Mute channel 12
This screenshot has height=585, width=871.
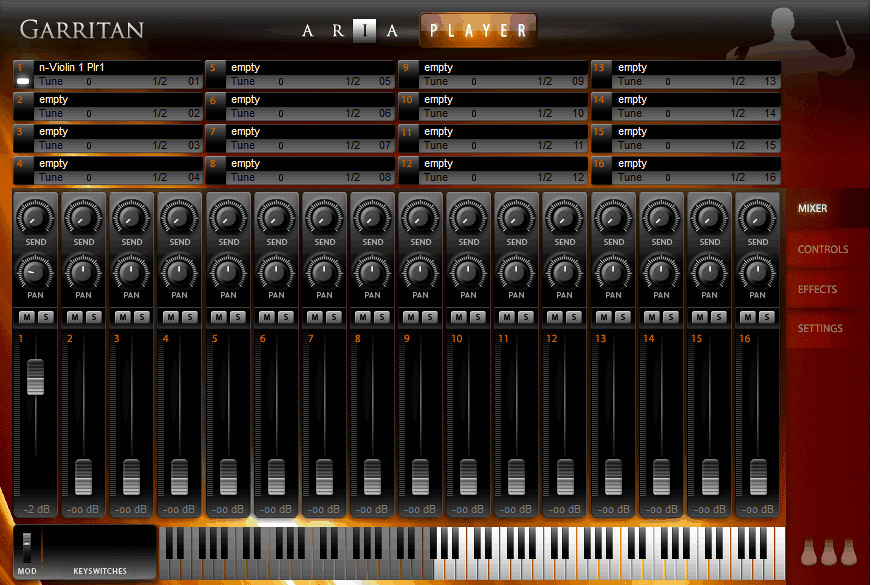coord(554,317)
